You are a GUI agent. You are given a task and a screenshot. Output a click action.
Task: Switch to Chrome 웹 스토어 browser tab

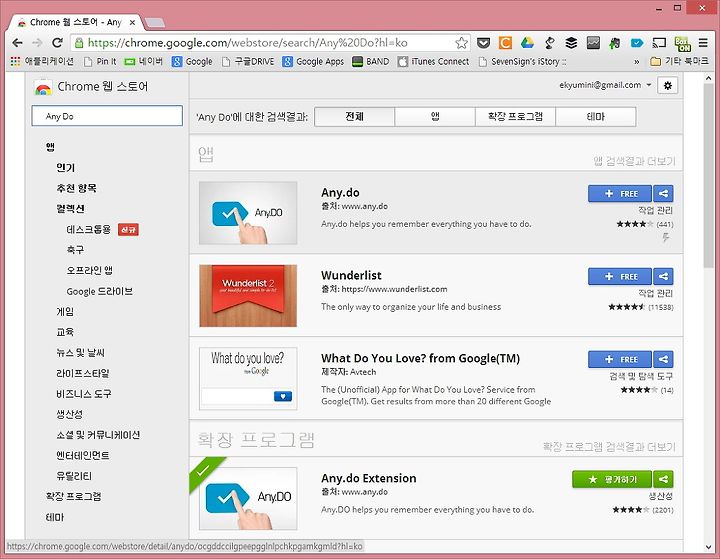76,22
